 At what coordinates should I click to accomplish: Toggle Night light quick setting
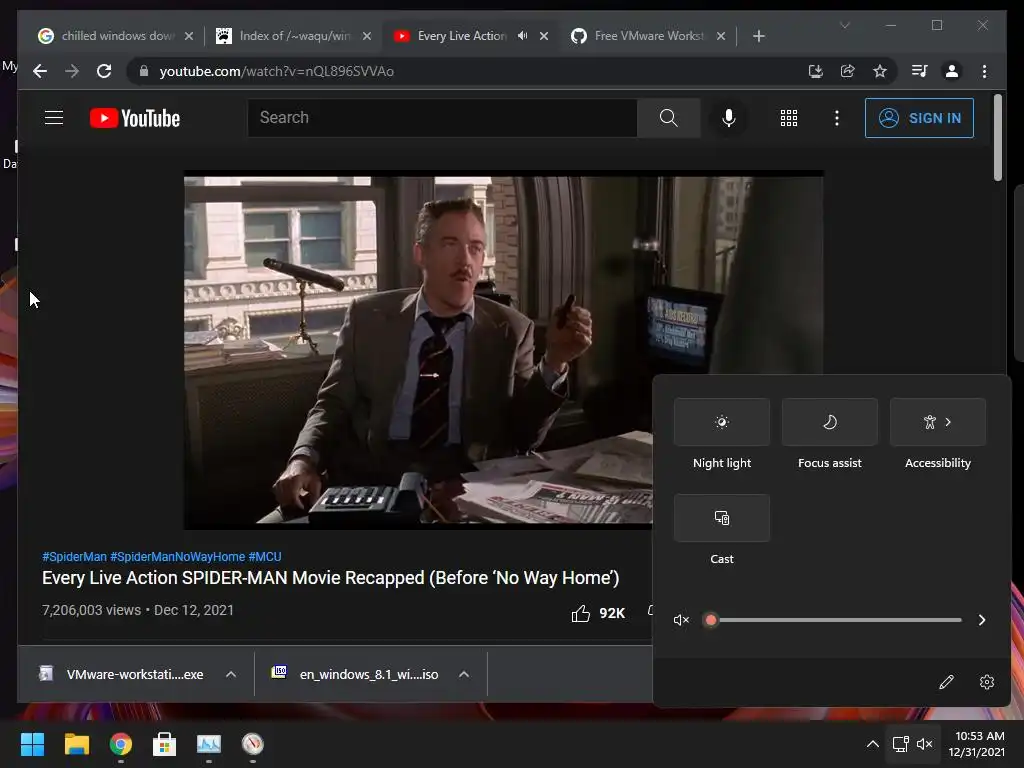tap(722, 422)
